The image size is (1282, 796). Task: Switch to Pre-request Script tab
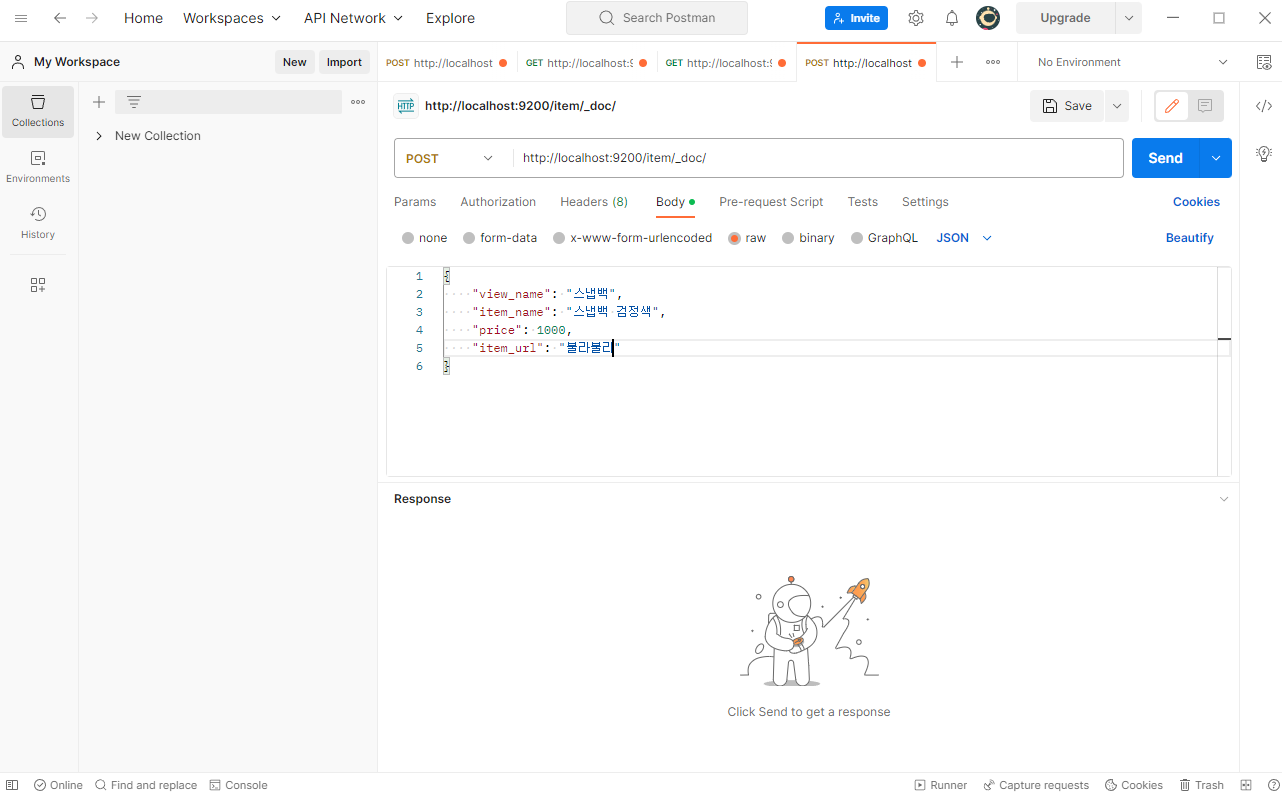[x=771, y=202]
